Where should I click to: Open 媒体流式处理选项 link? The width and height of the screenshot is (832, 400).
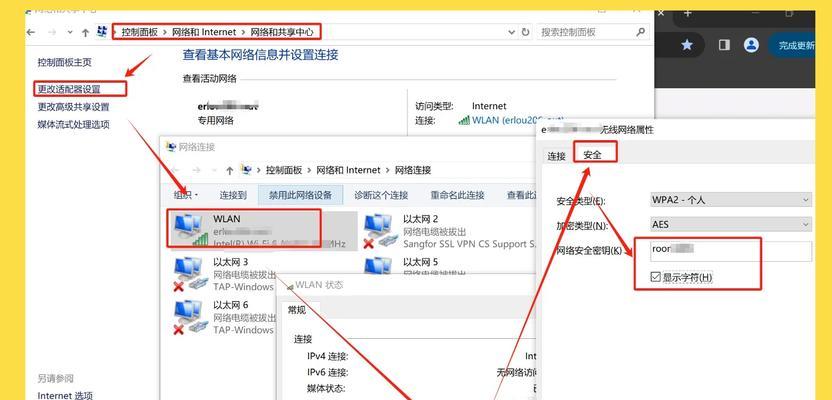73,125
